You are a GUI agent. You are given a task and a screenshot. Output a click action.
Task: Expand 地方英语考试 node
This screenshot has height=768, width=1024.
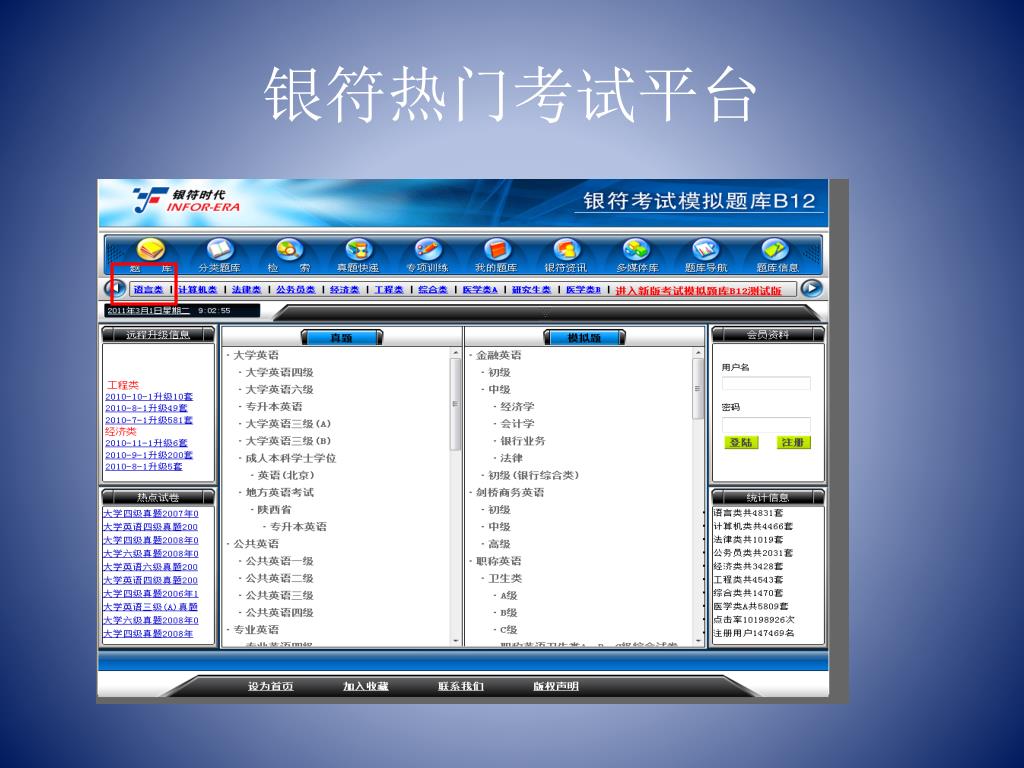coord(280,492)
